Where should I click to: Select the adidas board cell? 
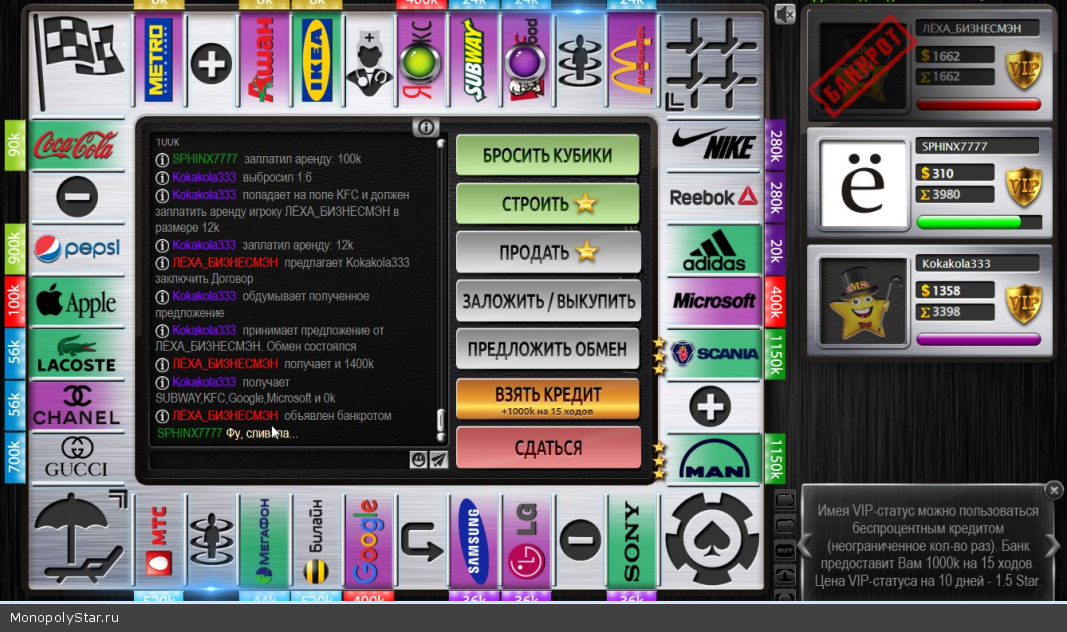coord(713,250)
